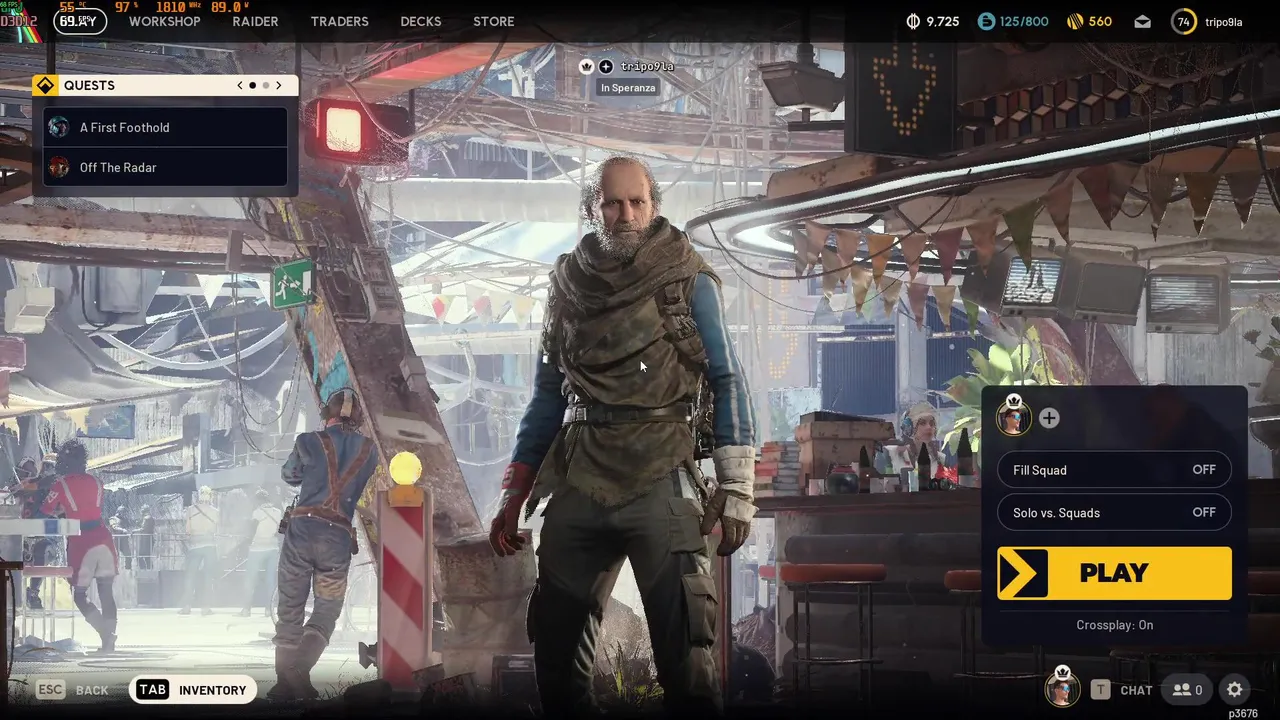Open the mail envelope icon
Image resolution: width=1280 pixels, height=720 pixels.
1142,22
